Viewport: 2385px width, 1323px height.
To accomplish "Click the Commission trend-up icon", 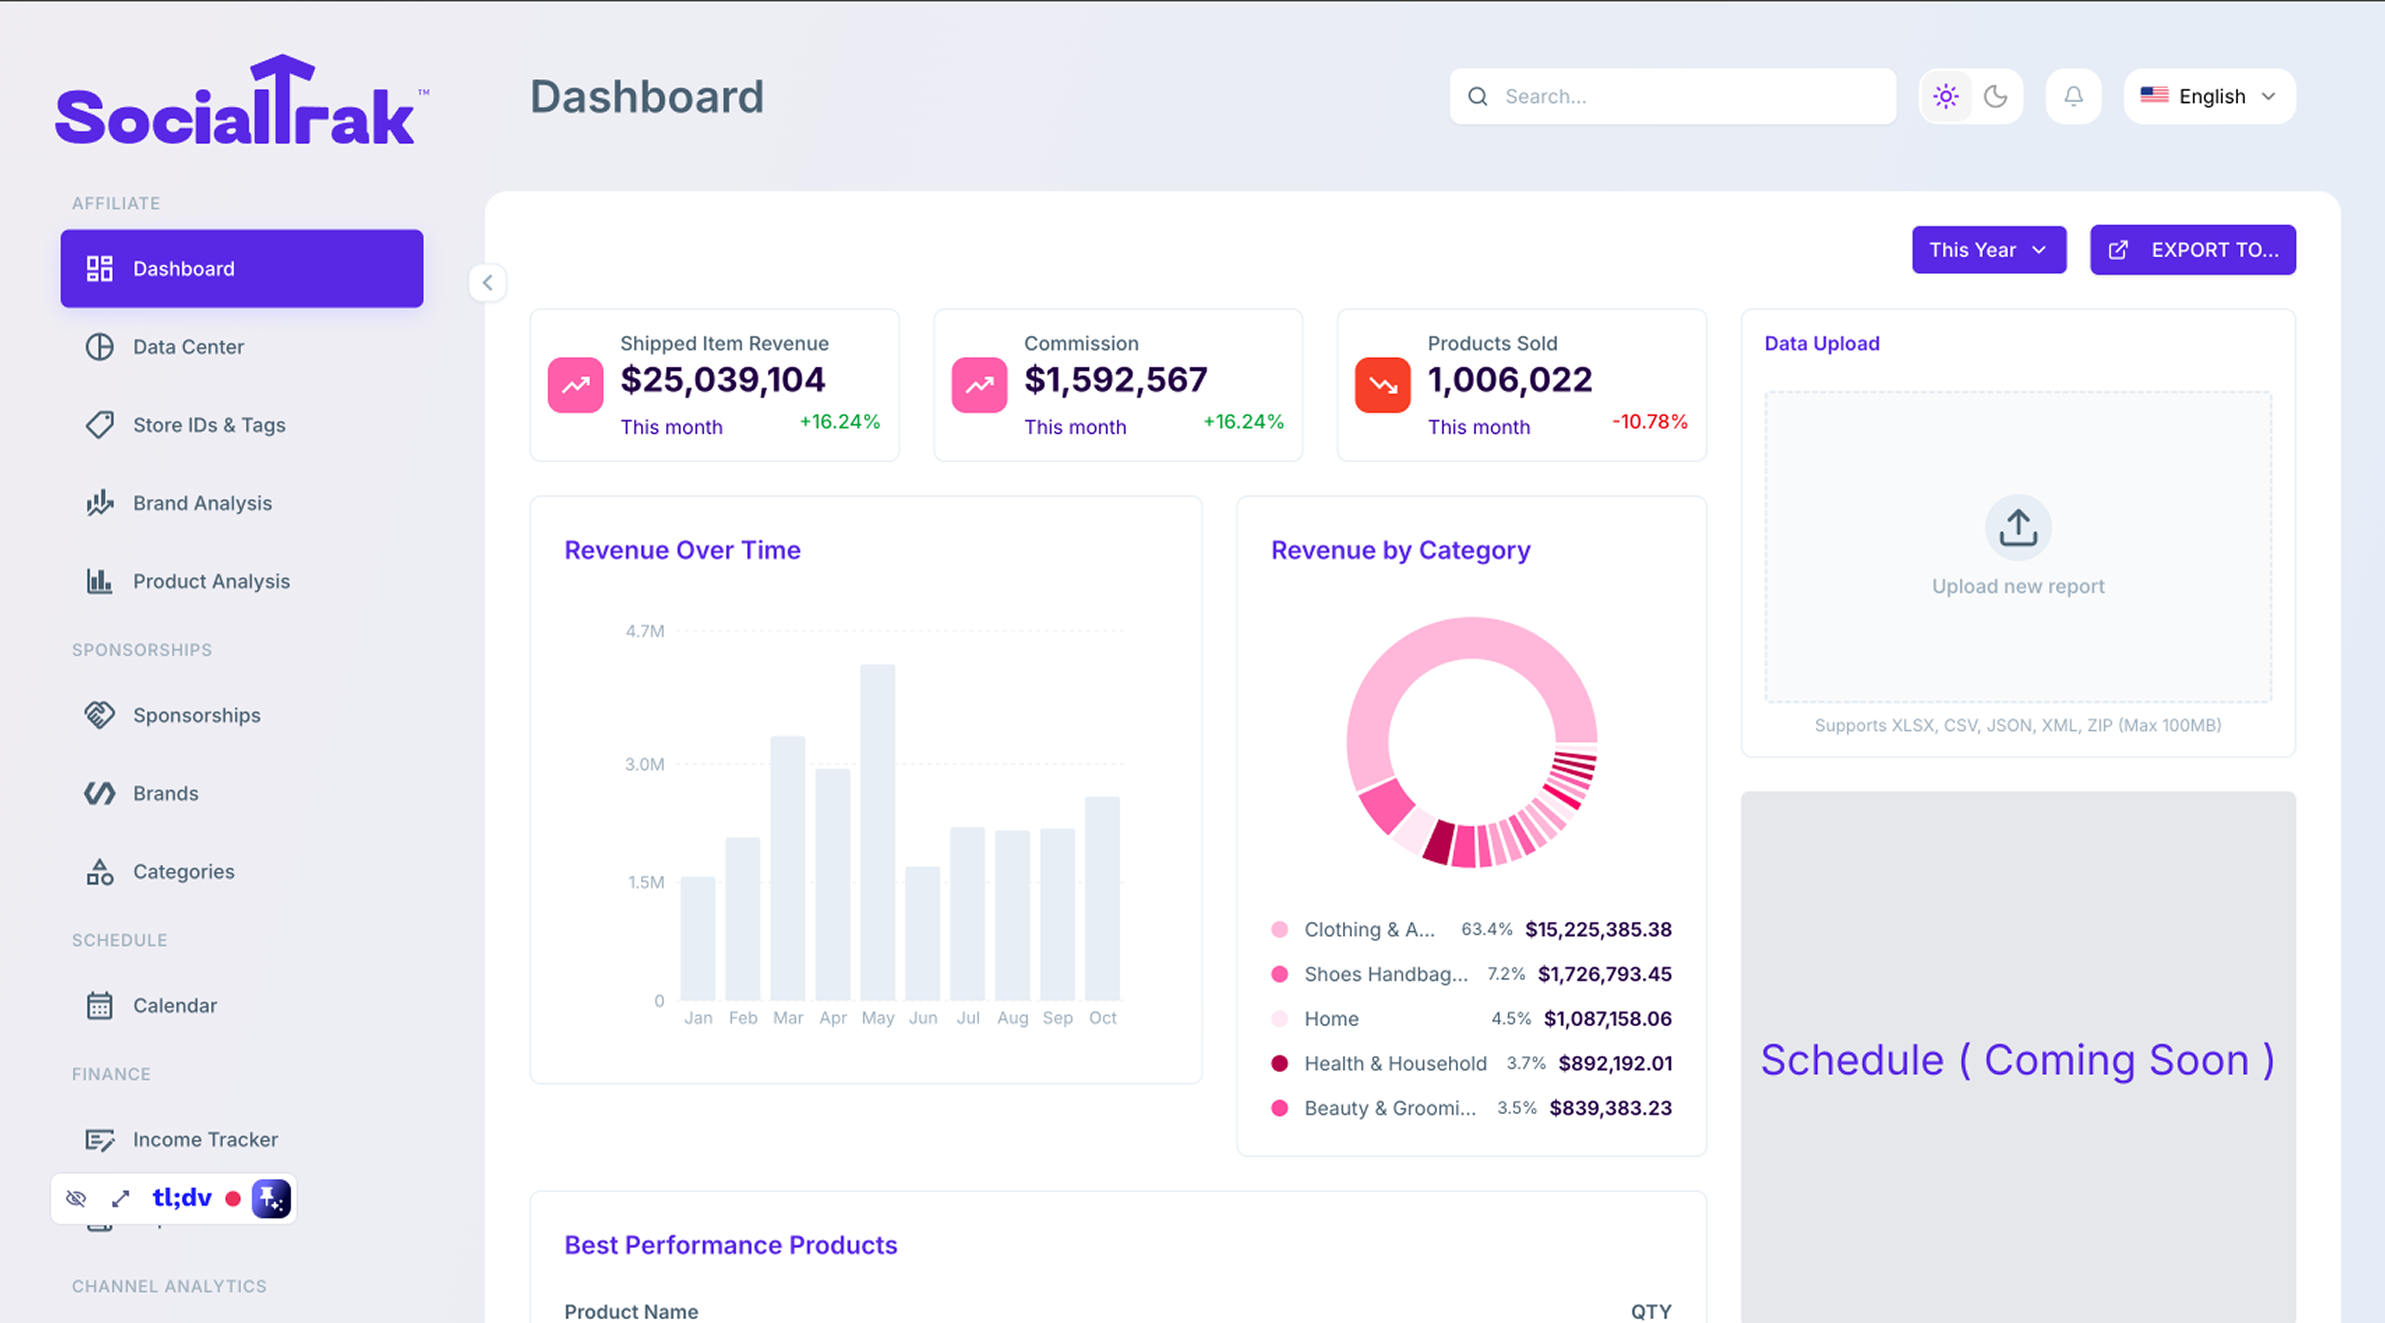I will pos(979,385).
